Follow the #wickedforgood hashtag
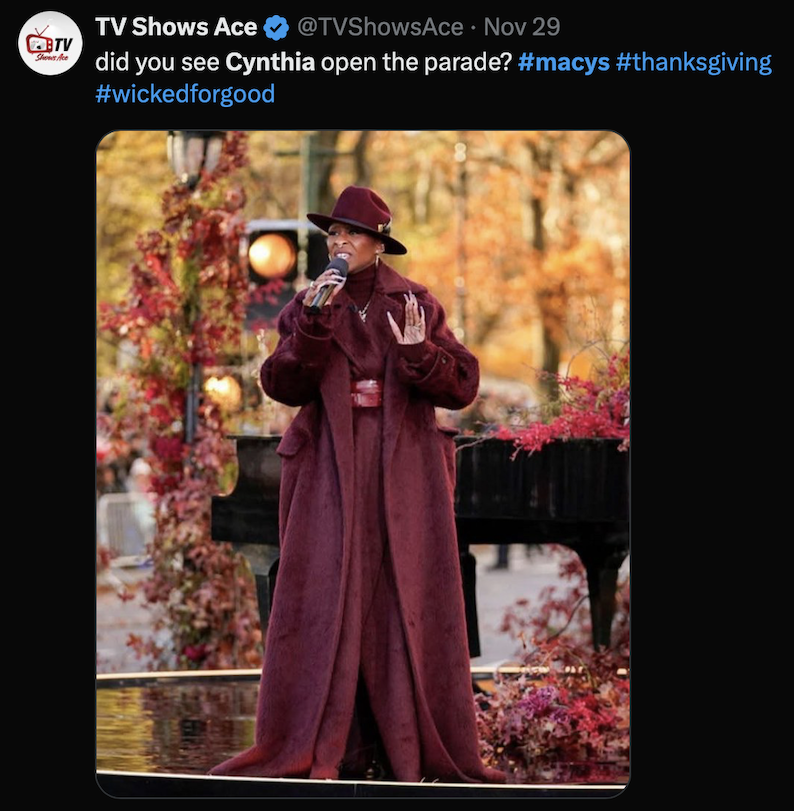 [185, 94]
